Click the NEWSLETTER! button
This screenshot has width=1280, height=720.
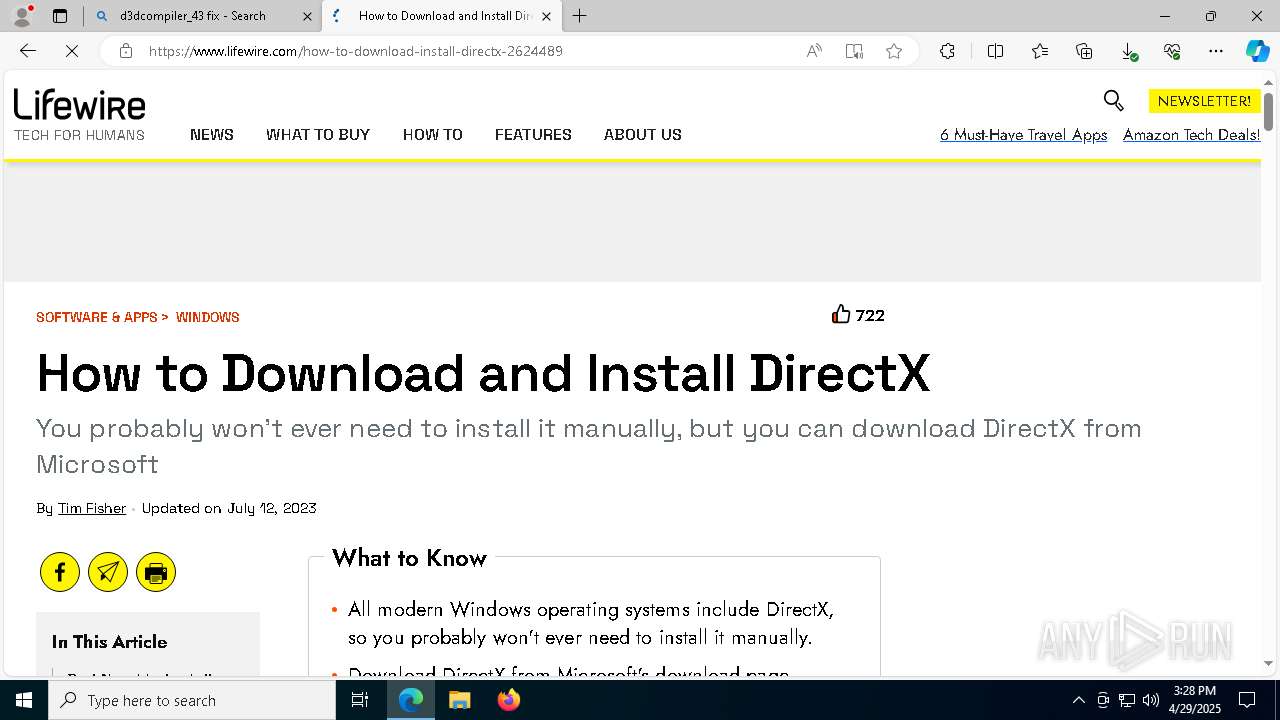pos(1204,101)
